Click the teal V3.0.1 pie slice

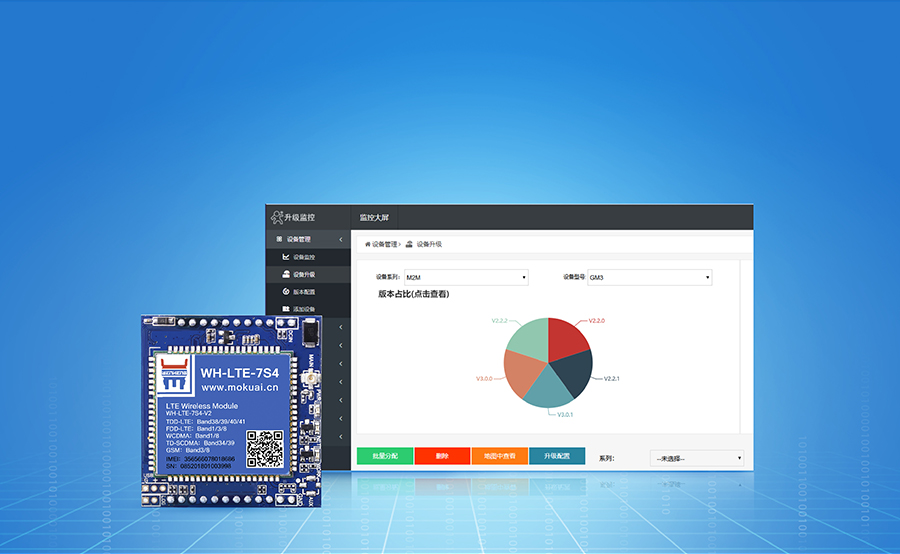549,387
